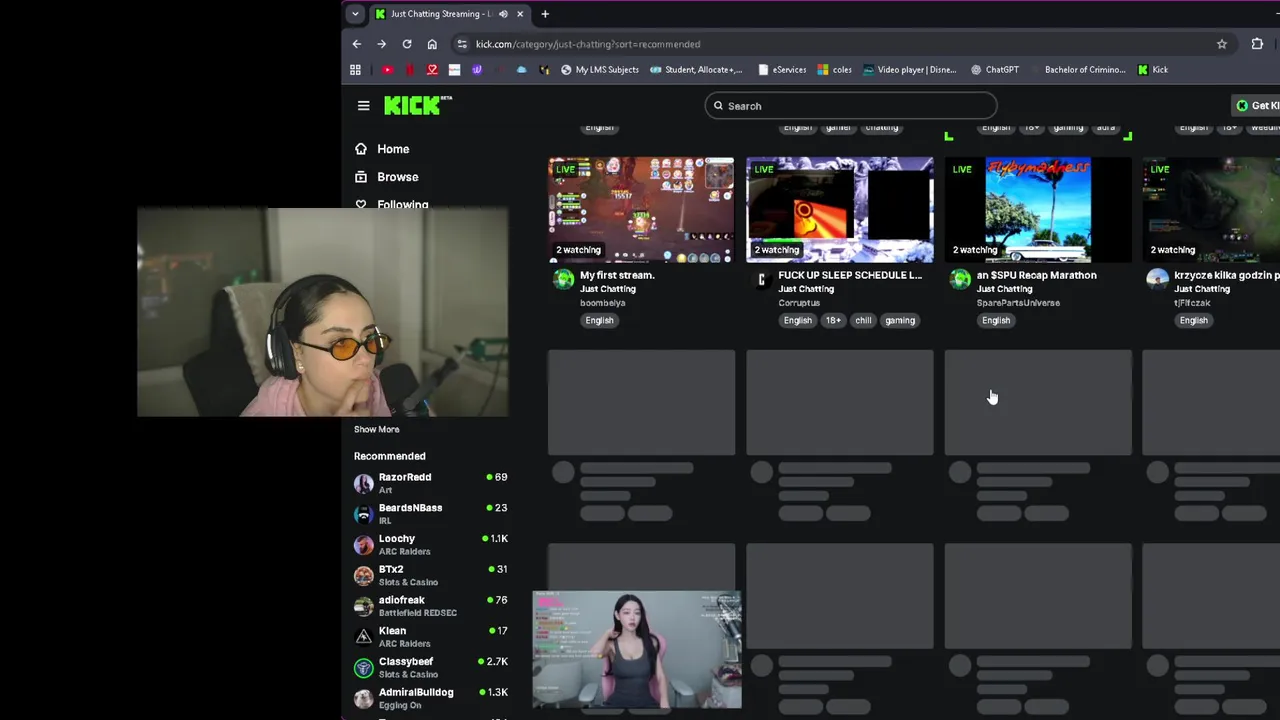Open the tab search dropdown chevron
The image size is (1280, 720).
[x=355, y=14]
